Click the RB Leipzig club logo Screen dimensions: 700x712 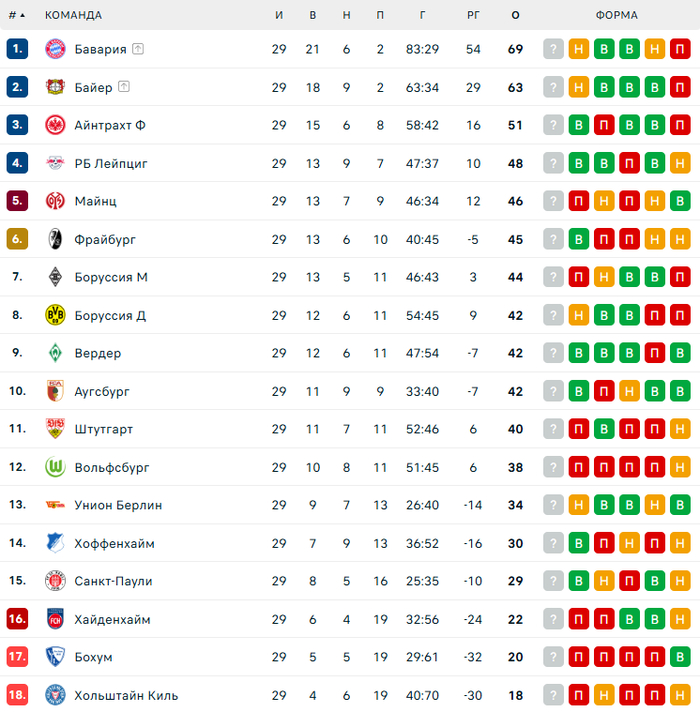pos(55,163)
